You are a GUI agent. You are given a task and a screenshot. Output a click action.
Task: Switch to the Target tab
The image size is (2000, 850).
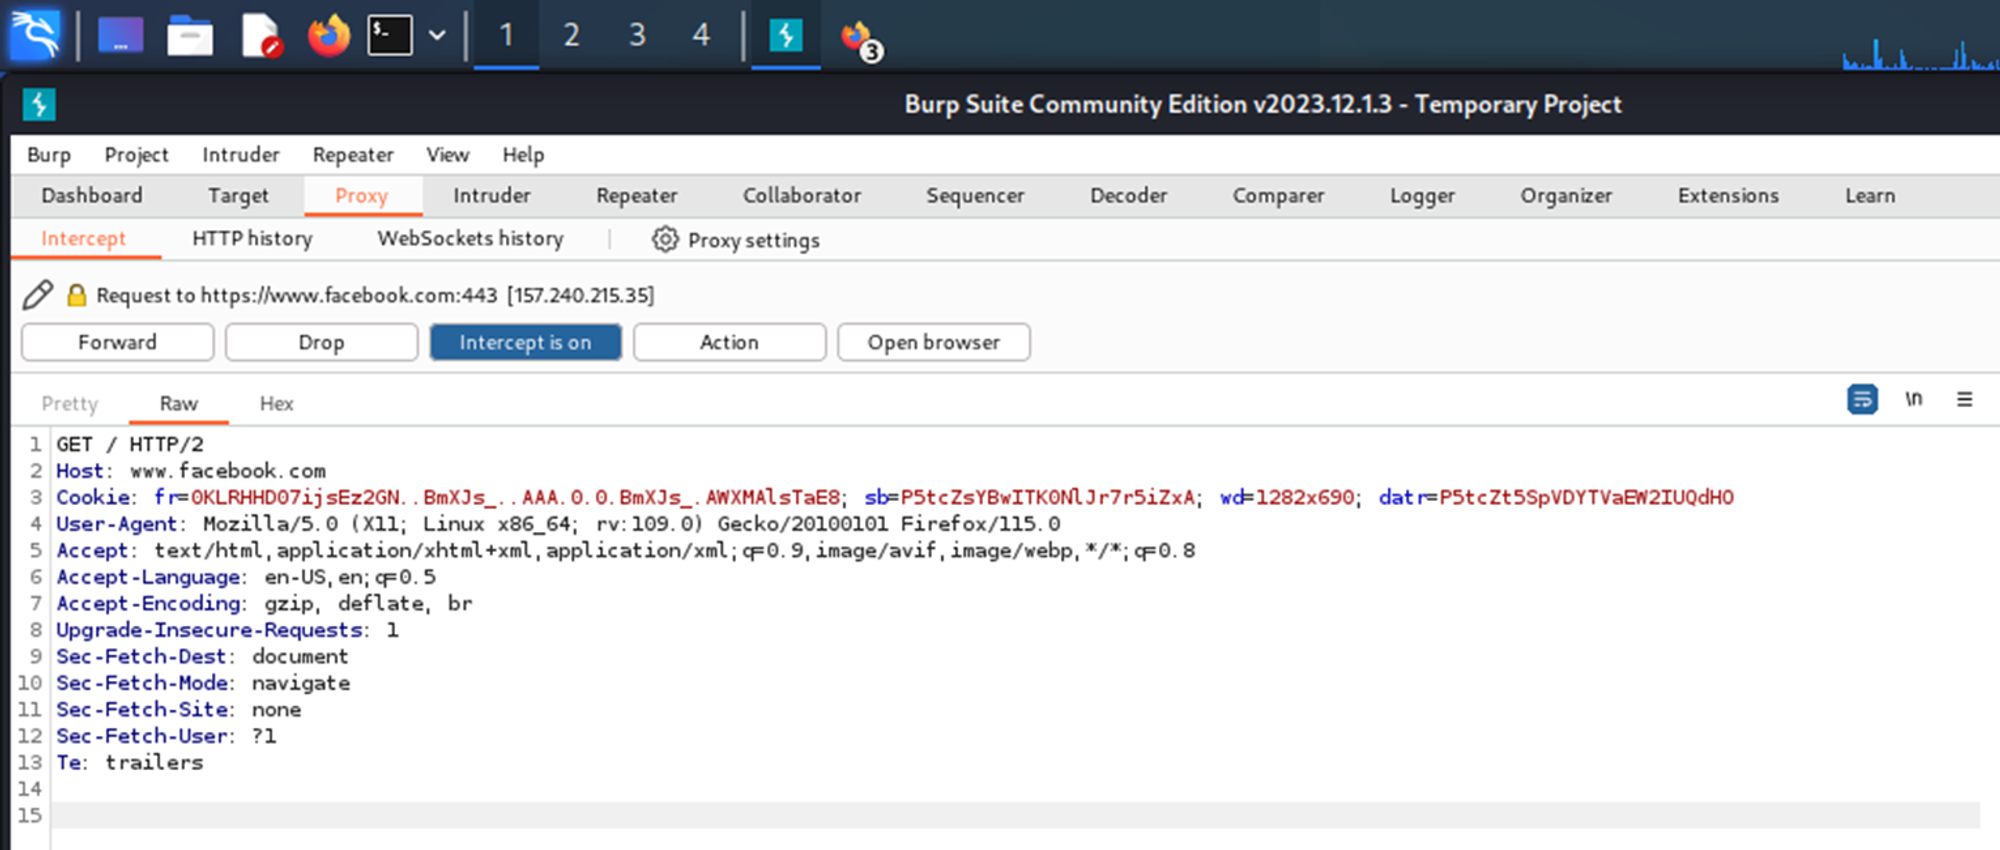coord(238,196)
